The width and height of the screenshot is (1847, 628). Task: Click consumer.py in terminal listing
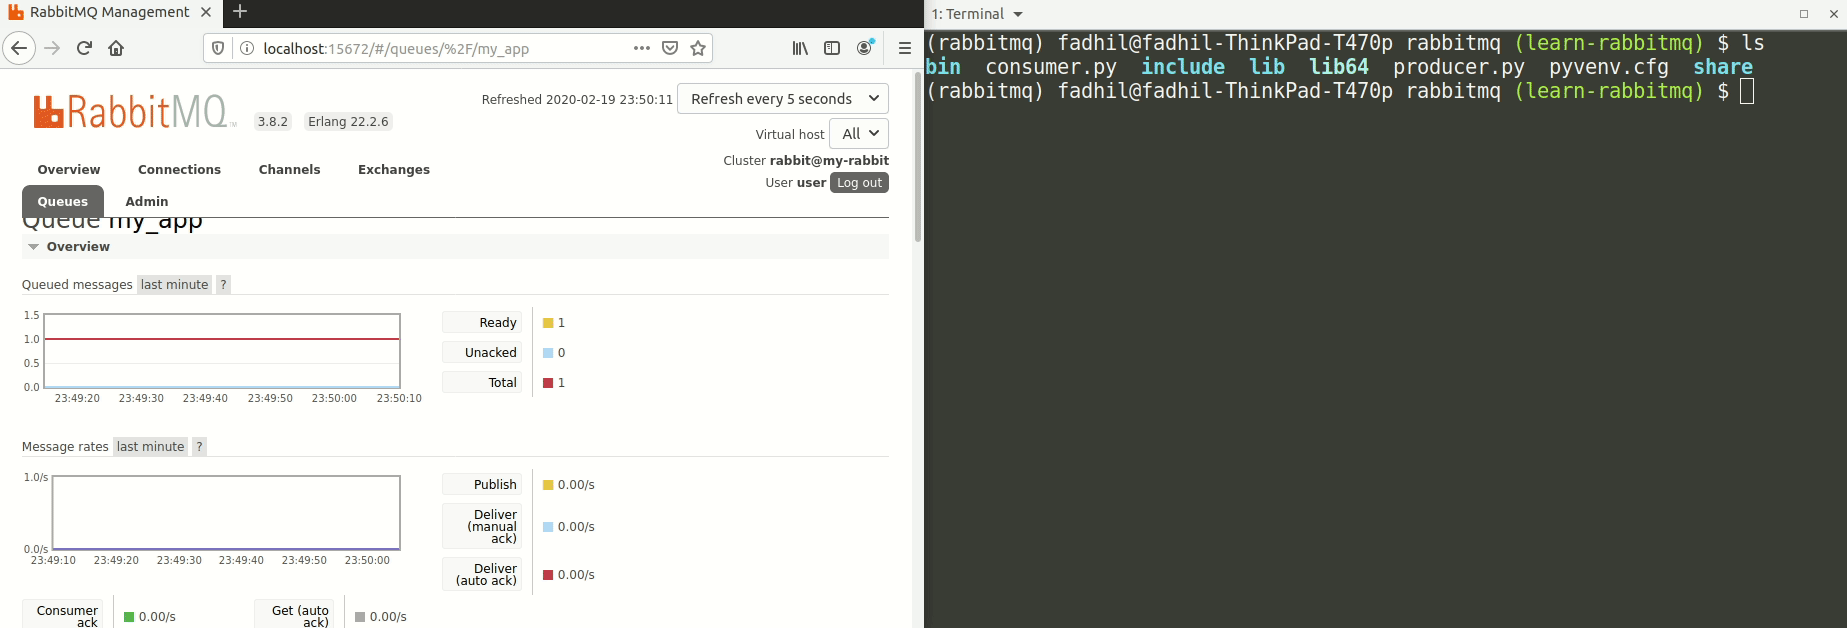pyautogui.click(x=1051, y=67)
